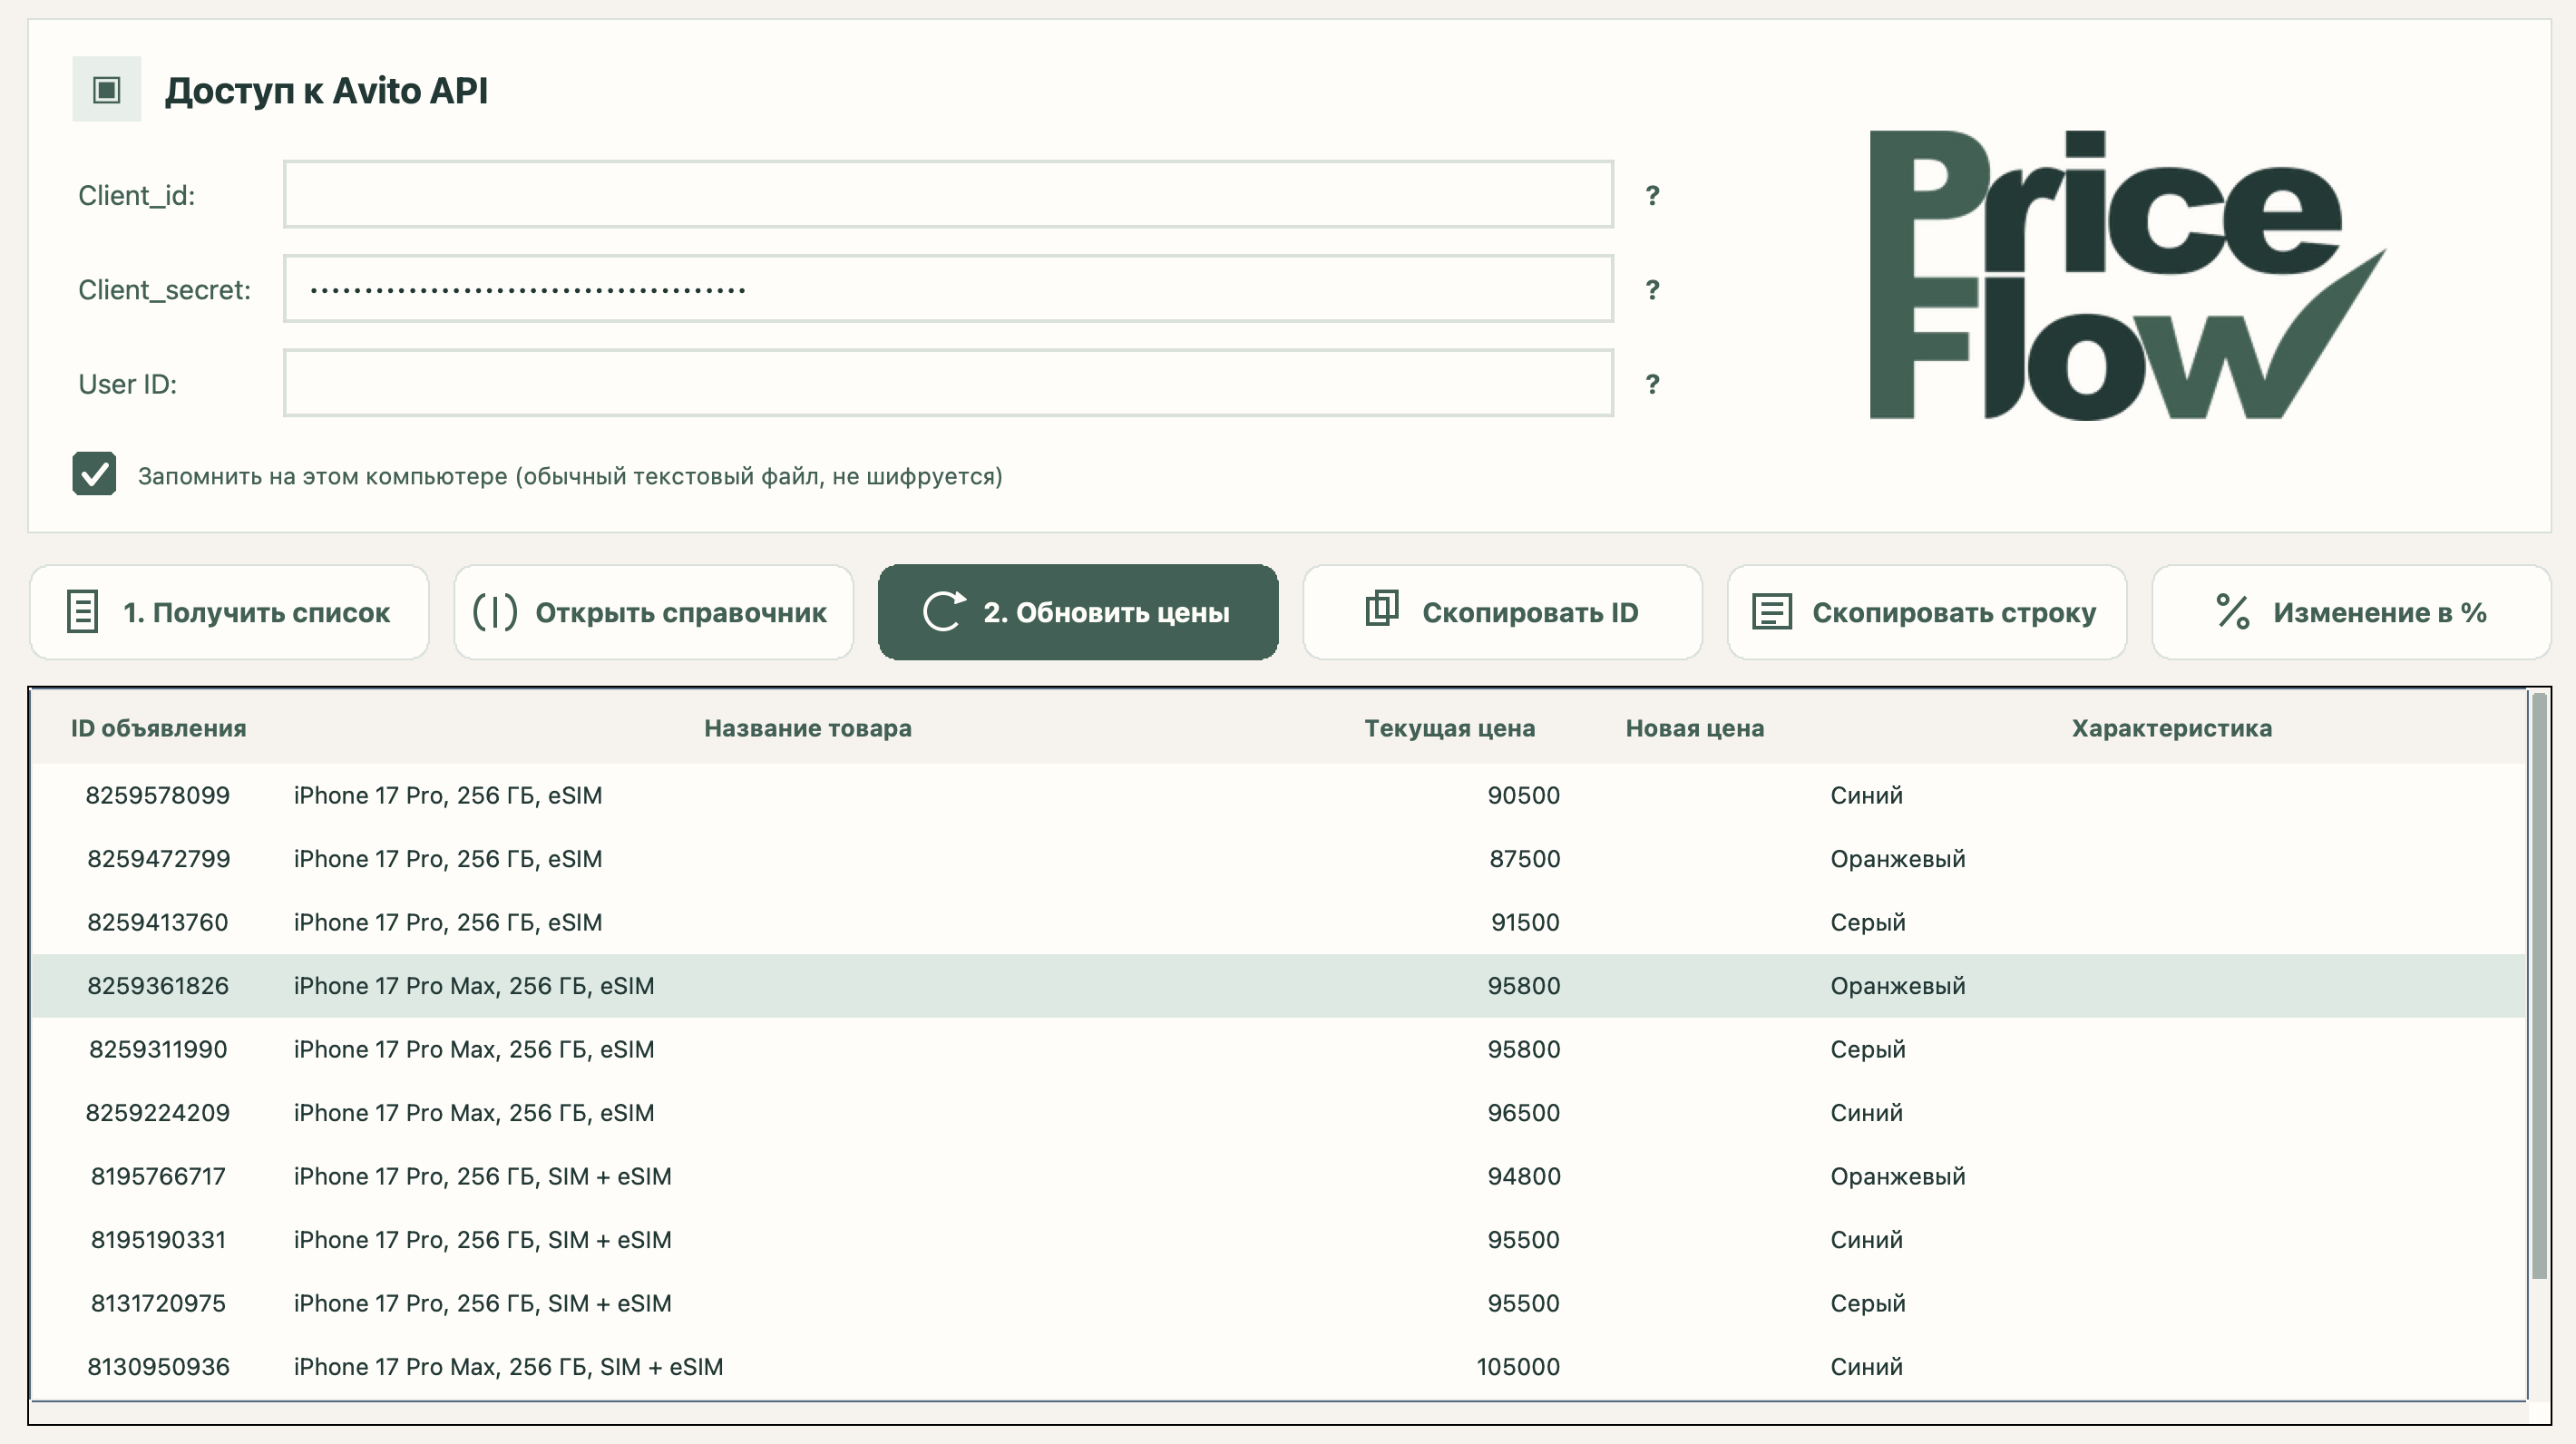Select highlighted listing ID 8259361826

click(x=158, y=985)
